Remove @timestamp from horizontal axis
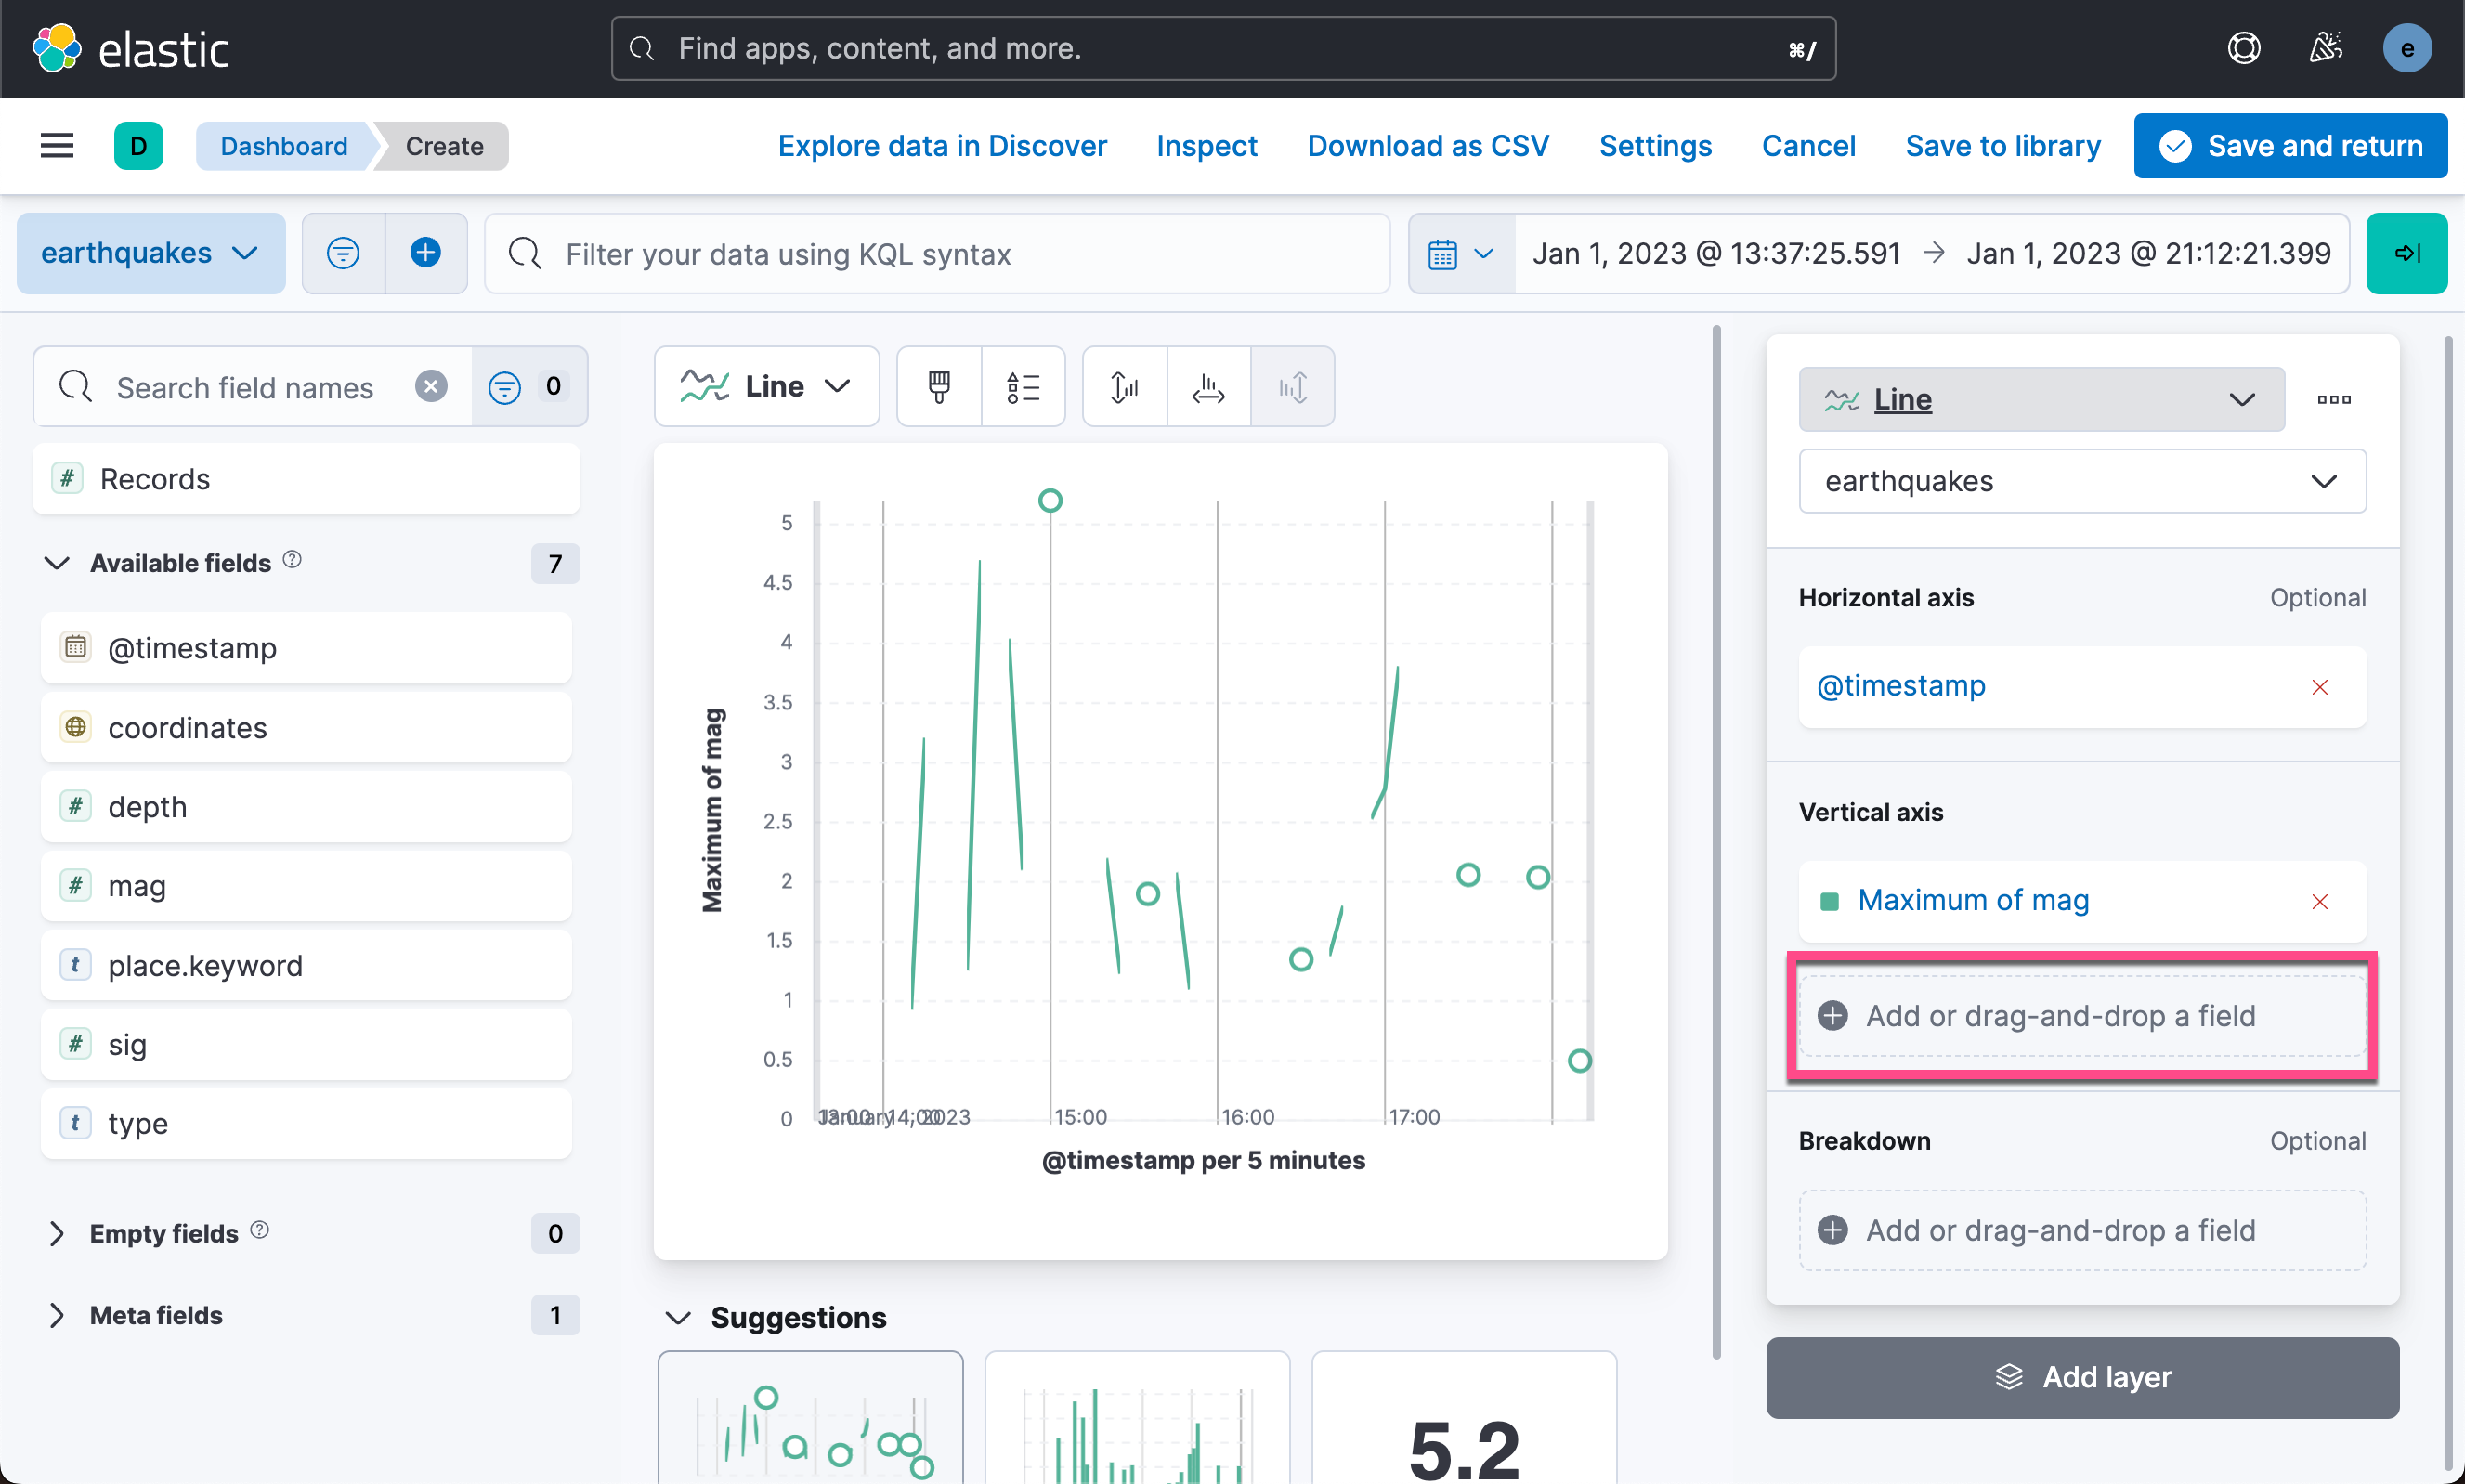Image resolution: width=2465 pixels, height=1484 pixels. 2319,687
